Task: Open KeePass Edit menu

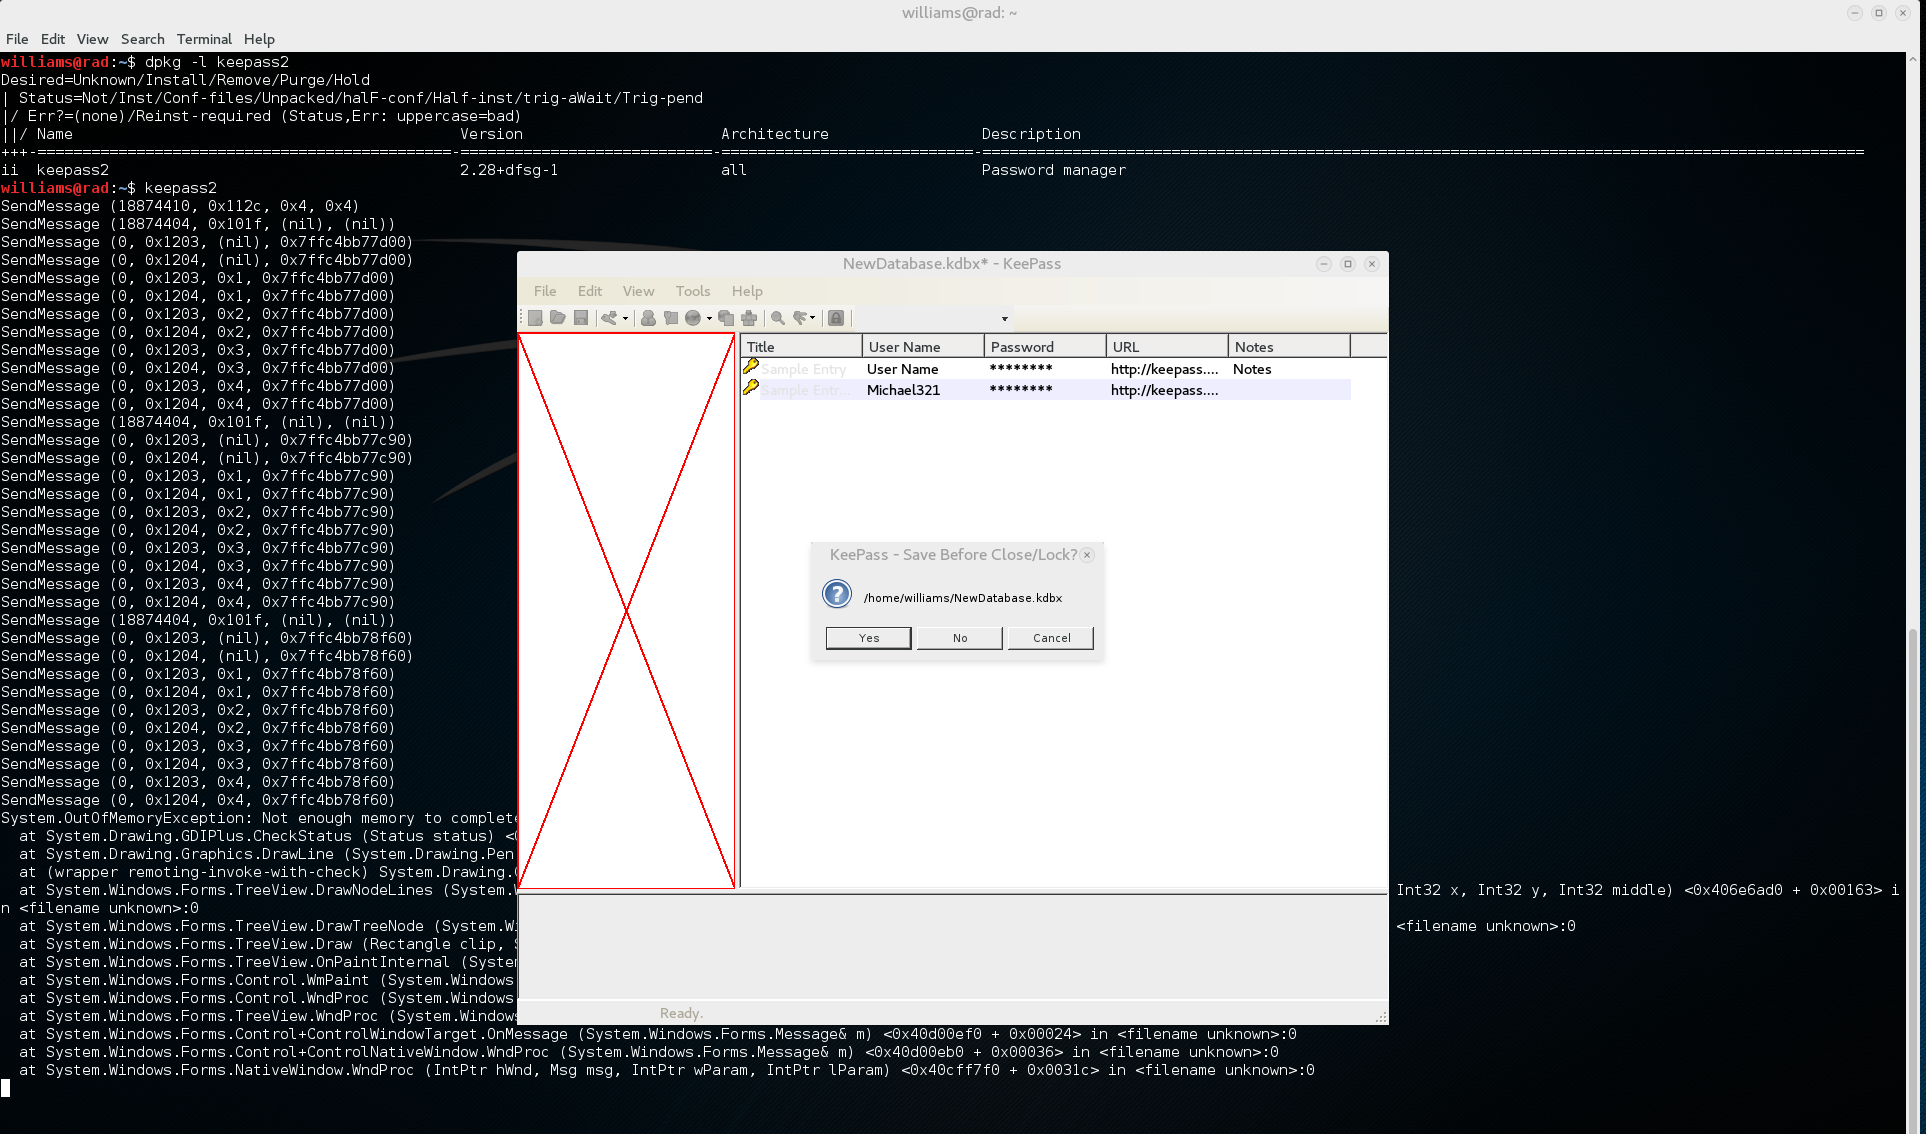Action: tap(590, 291)
